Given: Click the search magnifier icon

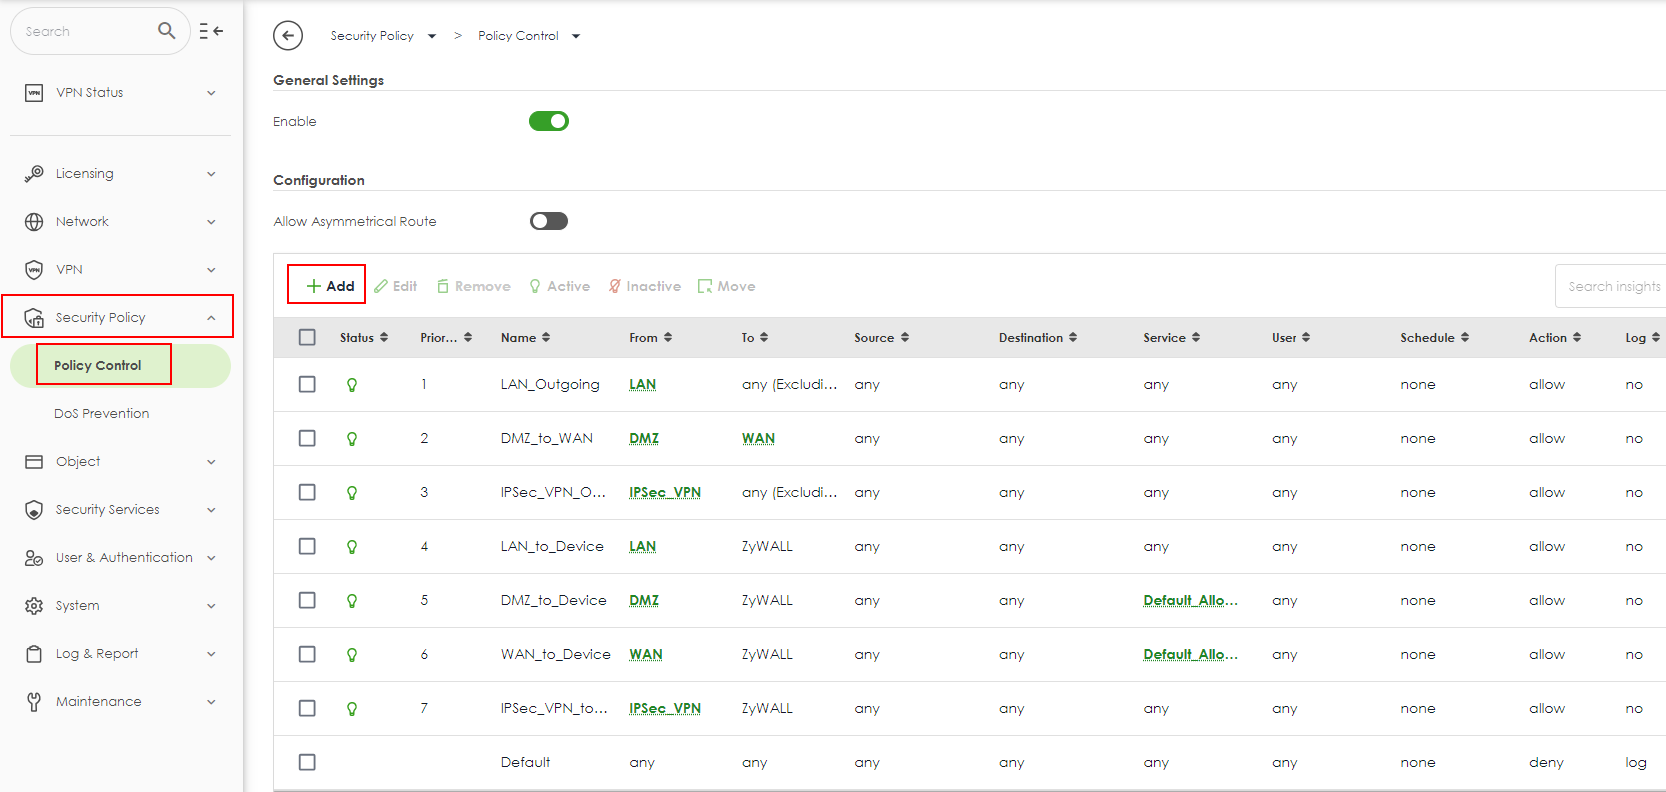Looking at the screenshot, I should click(x=167, y=31).
